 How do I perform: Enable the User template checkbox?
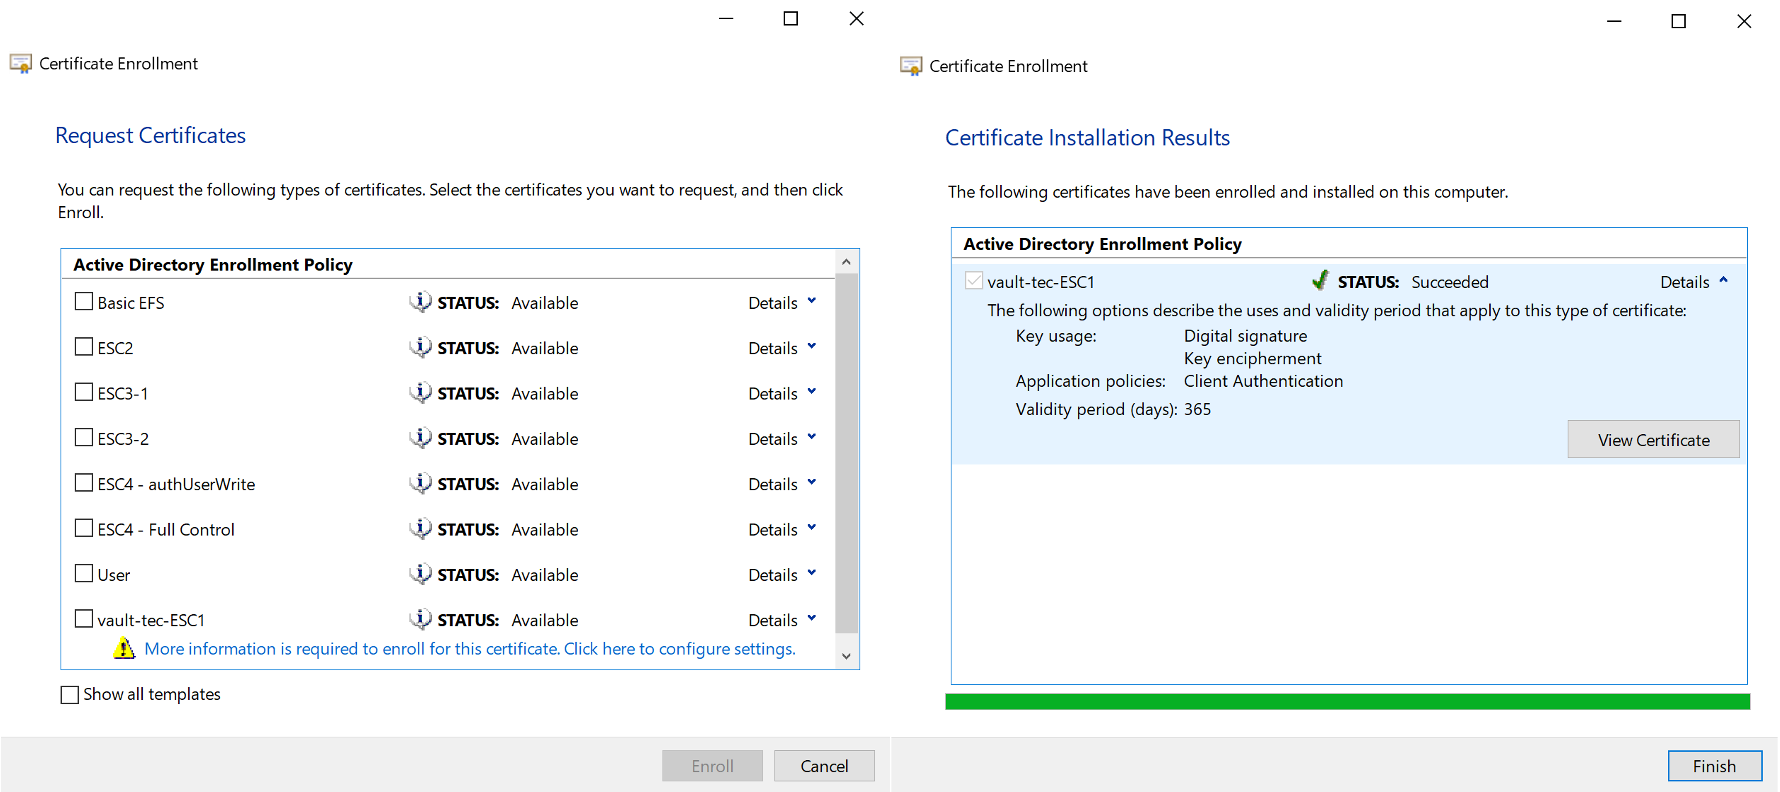(x=84, y=573)
